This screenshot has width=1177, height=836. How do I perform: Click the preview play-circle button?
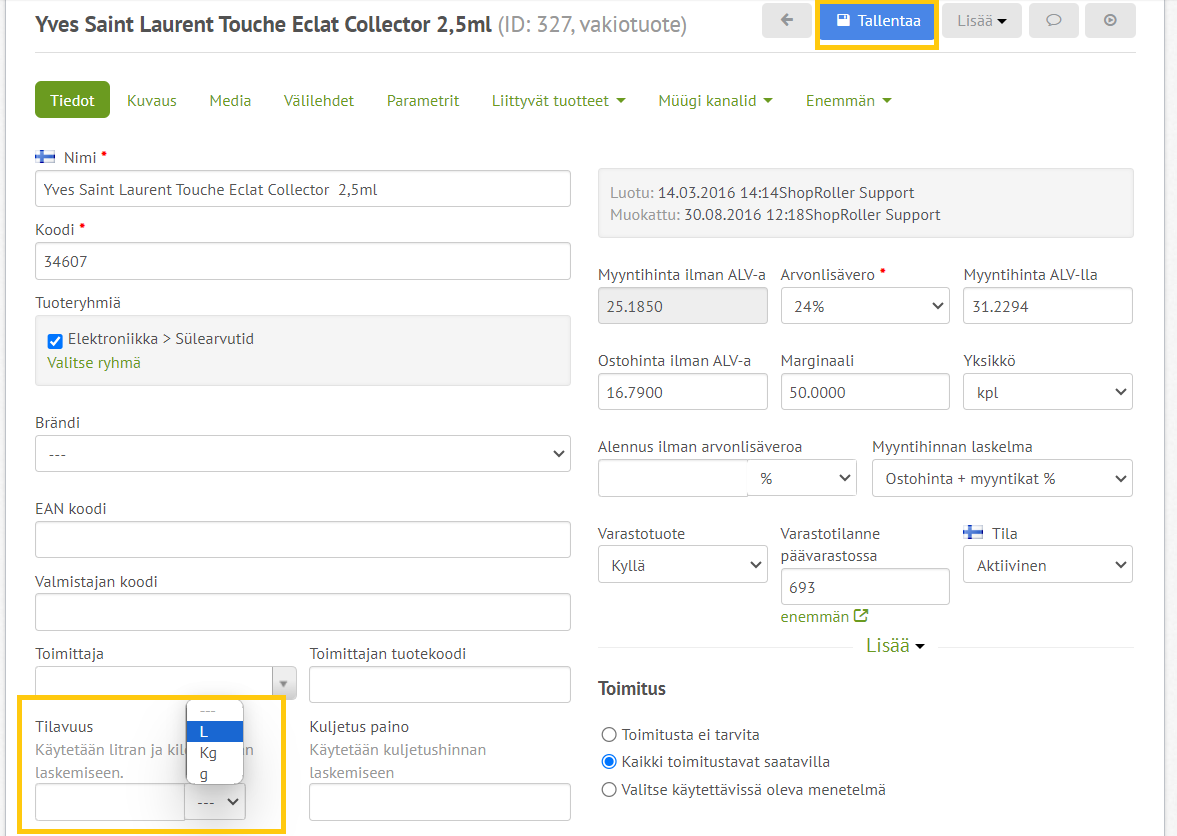tap(1110, 20)
